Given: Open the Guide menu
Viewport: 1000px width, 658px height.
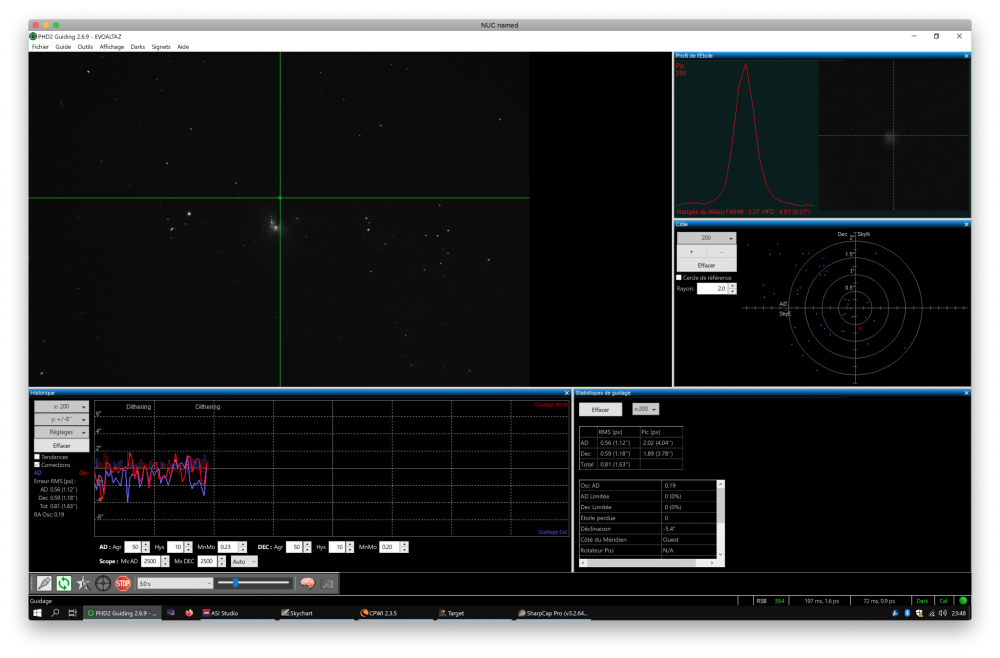Looking at the screenshot, I should [x=63, y=47].
